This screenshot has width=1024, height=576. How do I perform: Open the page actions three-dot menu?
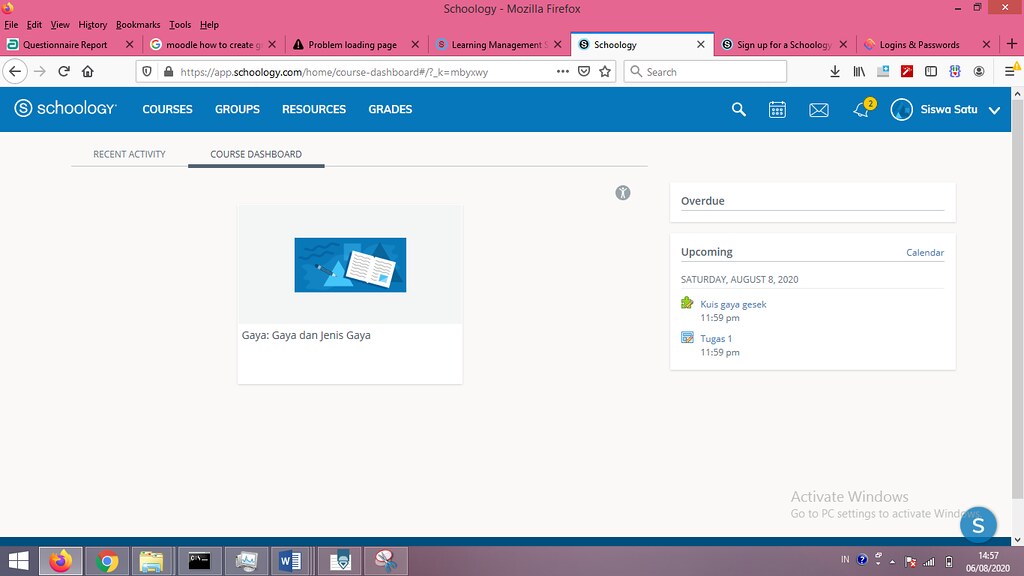pos(562,72)
